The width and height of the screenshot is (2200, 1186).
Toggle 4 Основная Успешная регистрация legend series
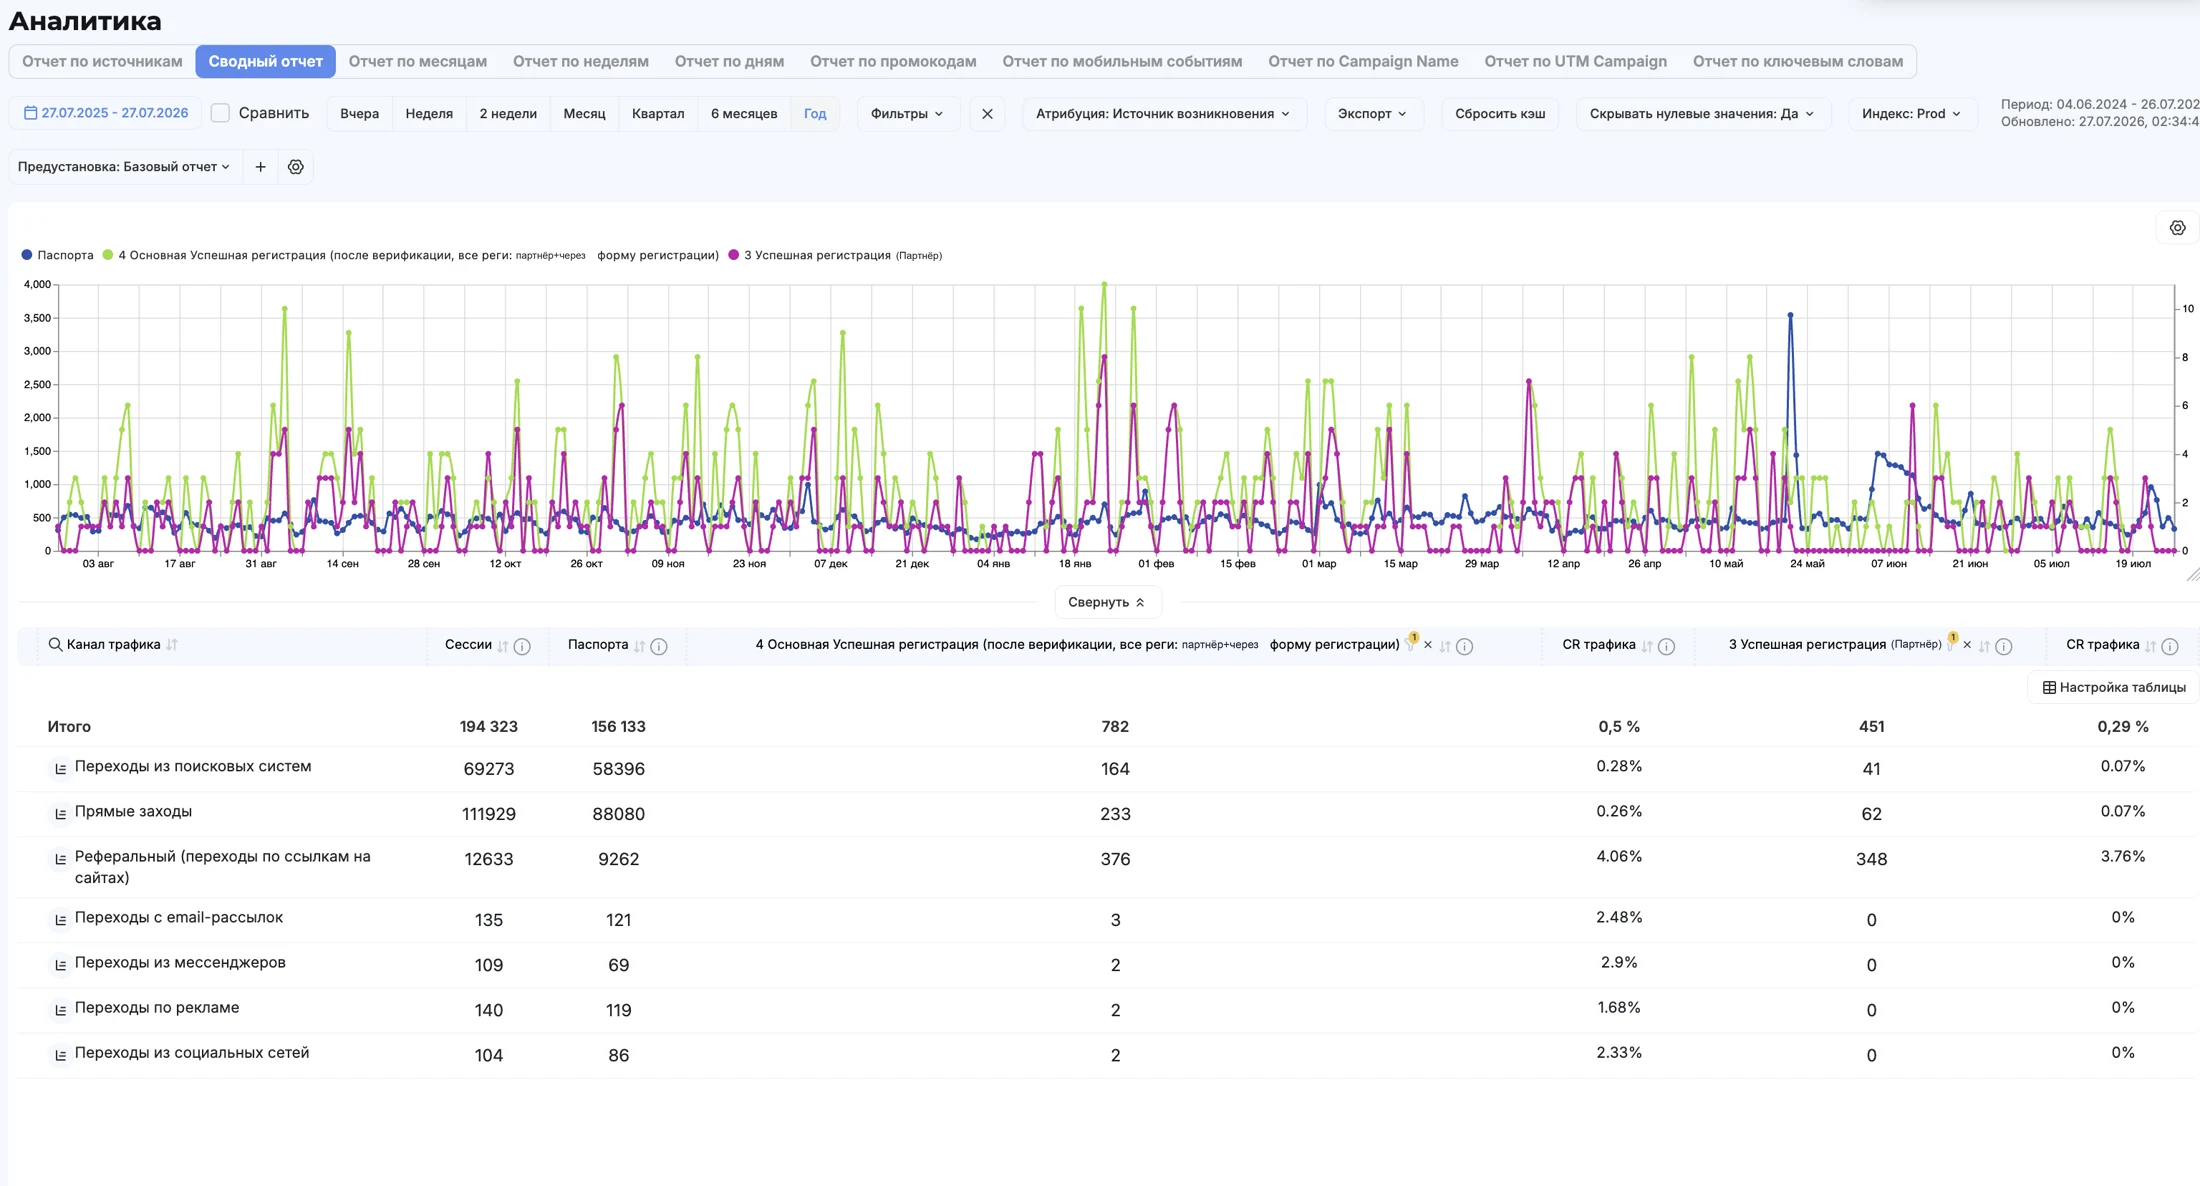coord(411,255)
